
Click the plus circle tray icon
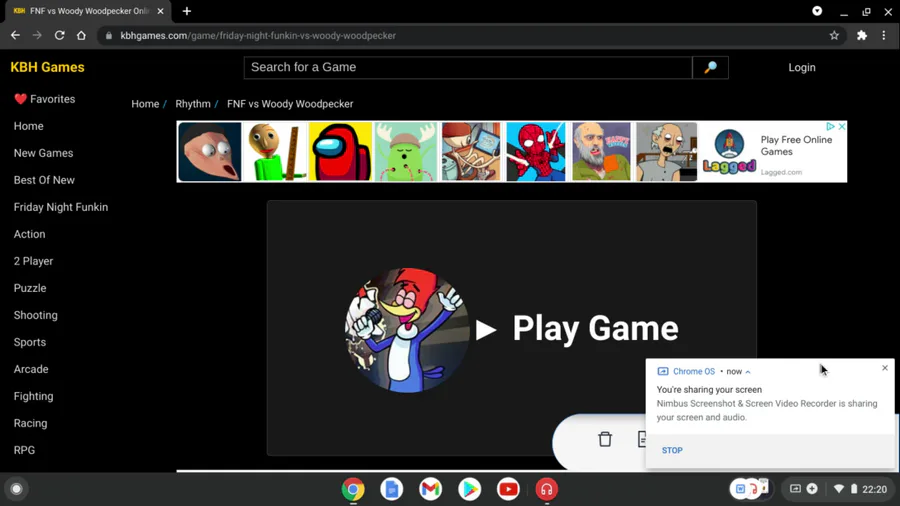pos(812,489)
